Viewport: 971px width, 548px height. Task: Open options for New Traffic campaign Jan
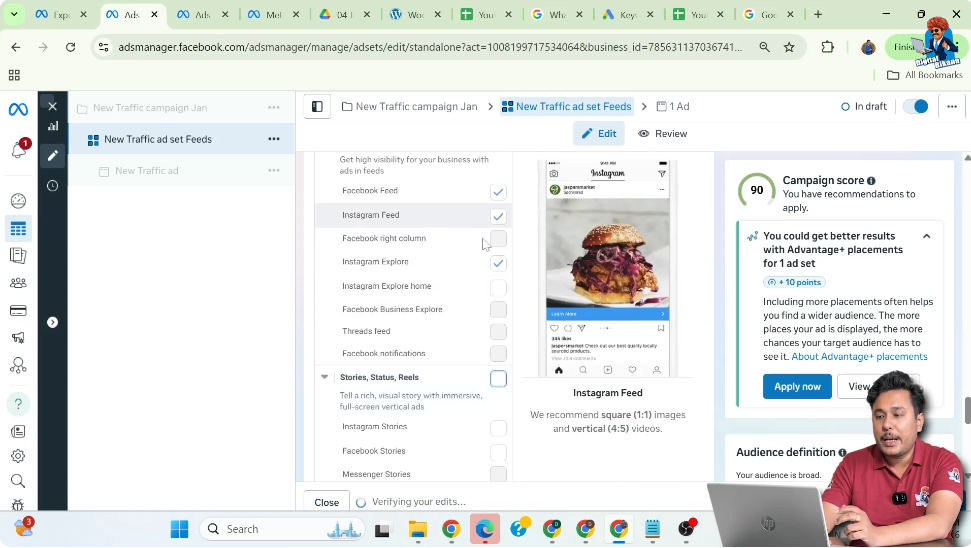274,108
